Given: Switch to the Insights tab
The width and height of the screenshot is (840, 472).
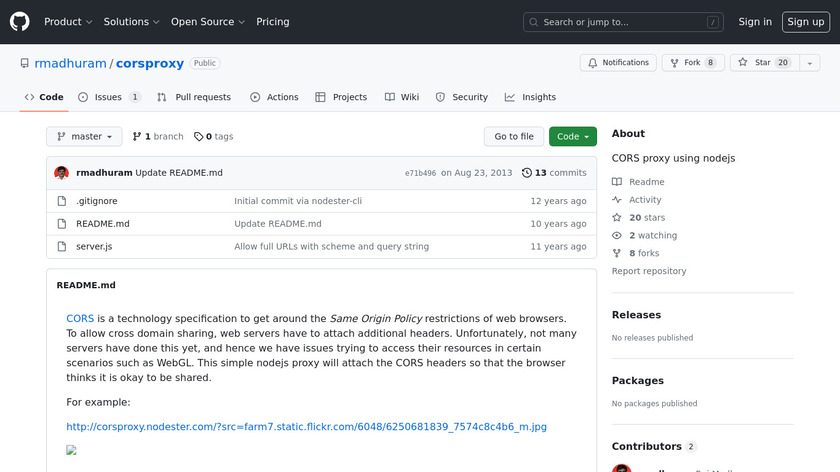Looking at the screenshot, I should [530, 97].
